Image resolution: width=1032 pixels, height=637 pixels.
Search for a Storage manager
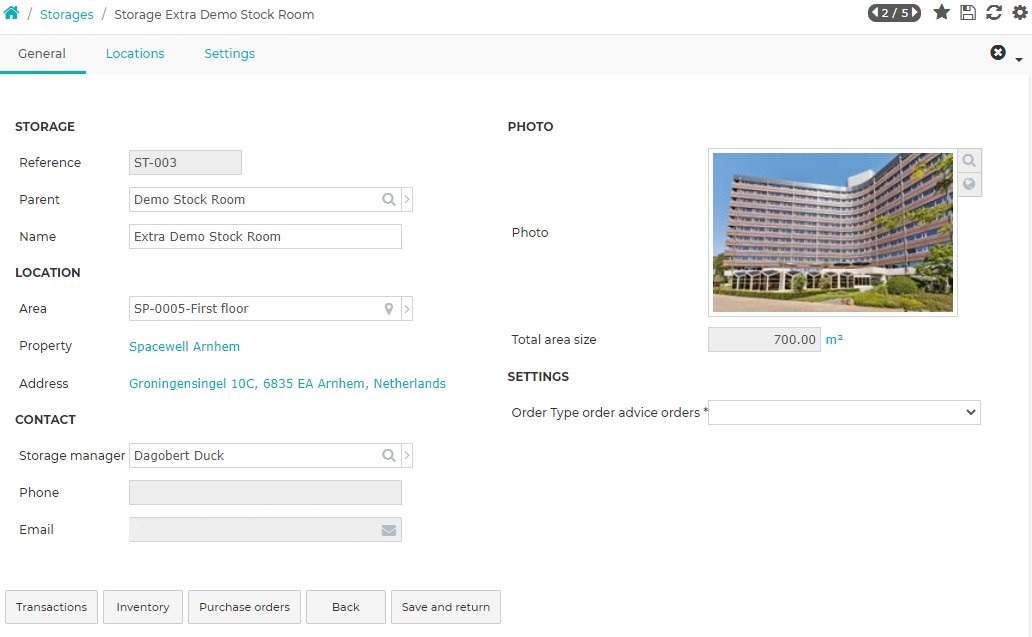coord(388,455)
